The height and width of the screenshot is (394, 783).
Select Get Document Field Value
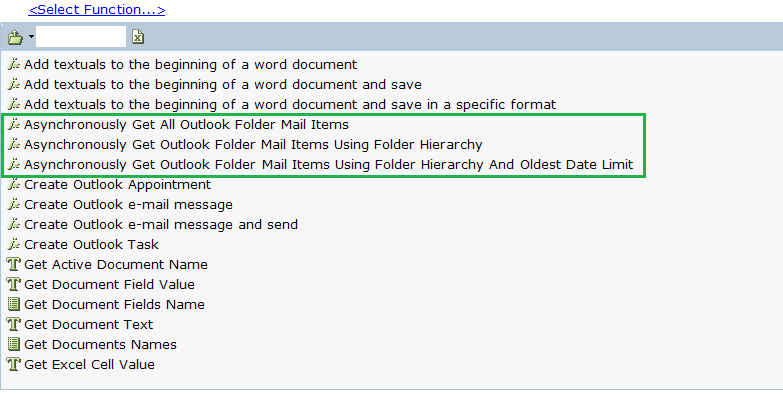click(109, 285)
